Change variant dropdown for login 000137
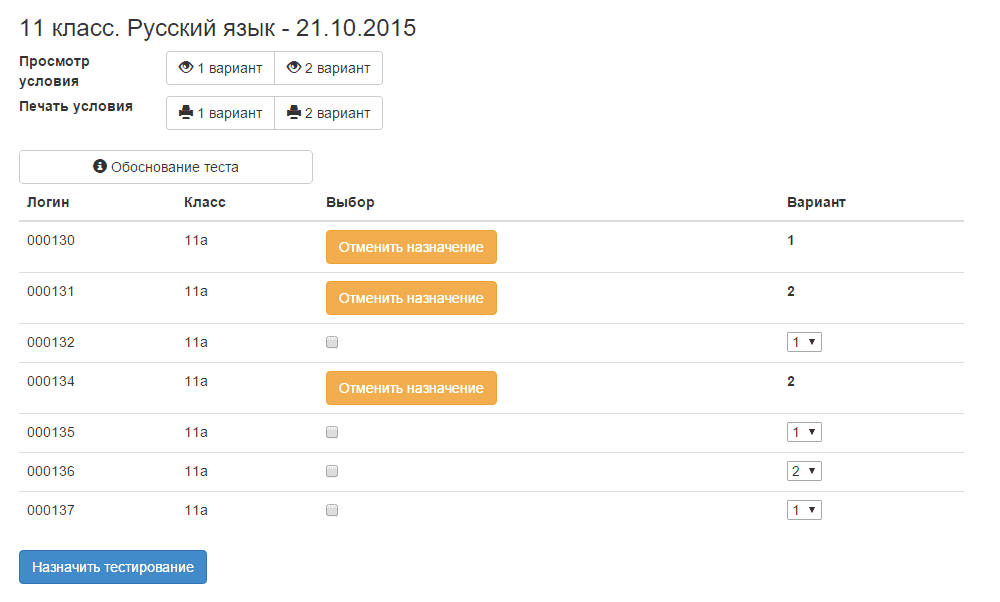Image resolution: width=1000 pixels, height=602 pixels. pos(804,510)
